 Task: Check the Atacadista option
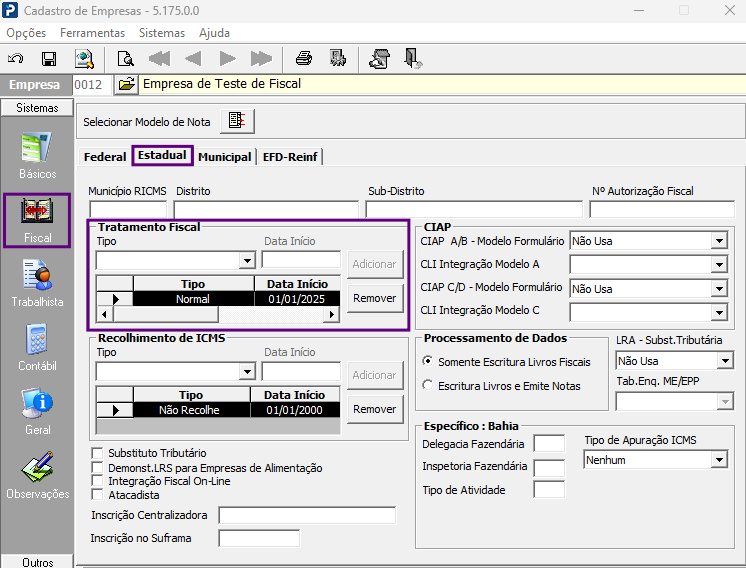(97, 494)
